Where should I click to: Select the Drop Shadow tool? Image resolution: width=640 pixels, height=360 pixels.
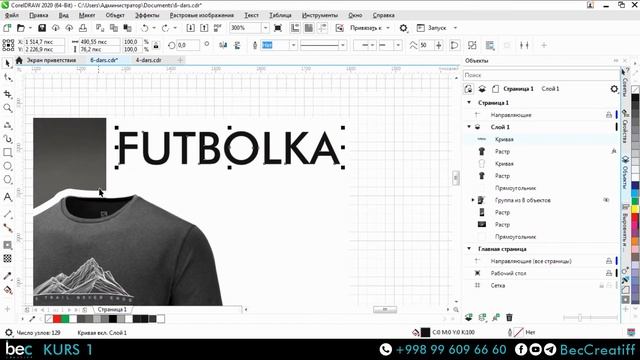coord(7,245)
